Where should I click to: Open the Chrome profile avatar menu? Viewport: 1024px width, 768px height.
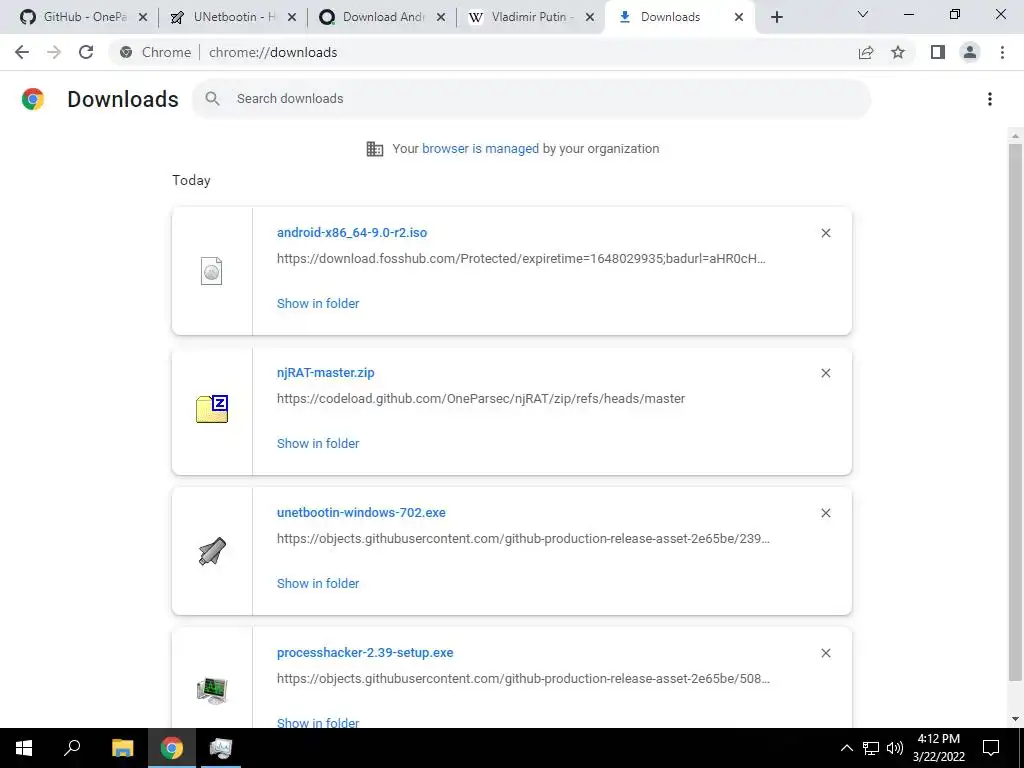[x=970, y=52]
